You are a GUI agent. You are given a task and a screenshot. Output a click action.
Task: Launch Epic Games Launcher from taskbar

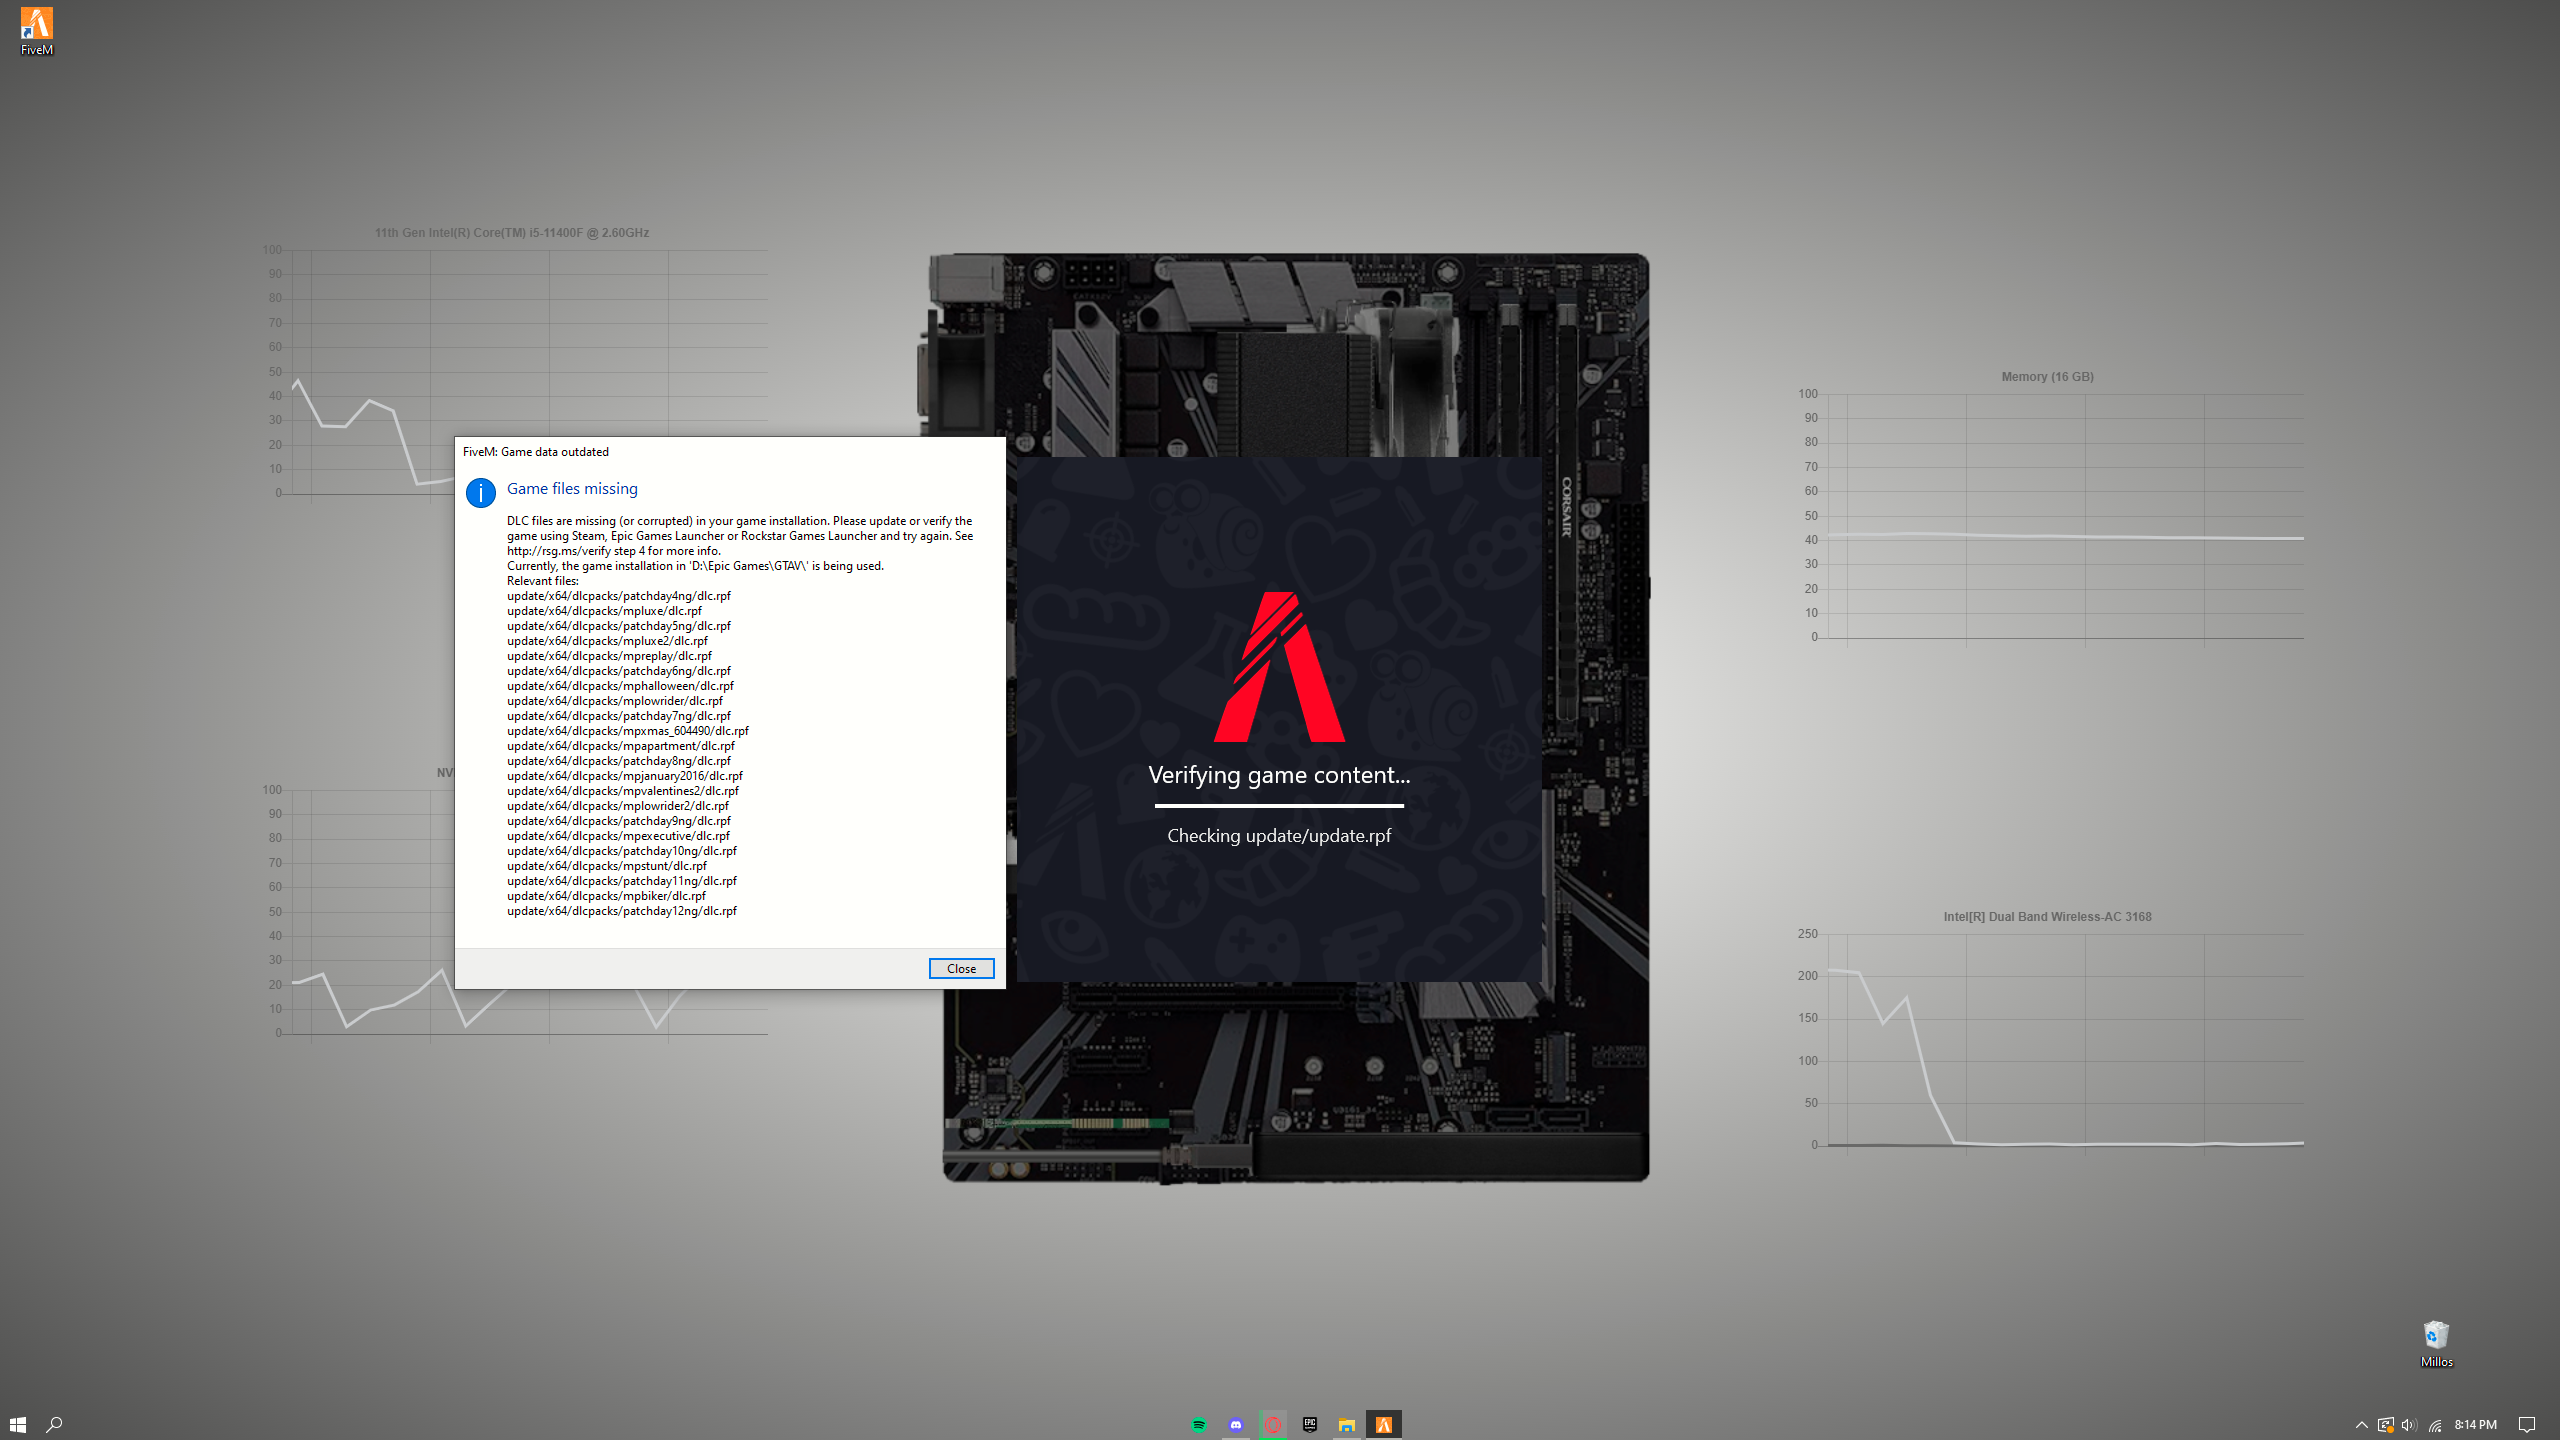point(1310,1425)
